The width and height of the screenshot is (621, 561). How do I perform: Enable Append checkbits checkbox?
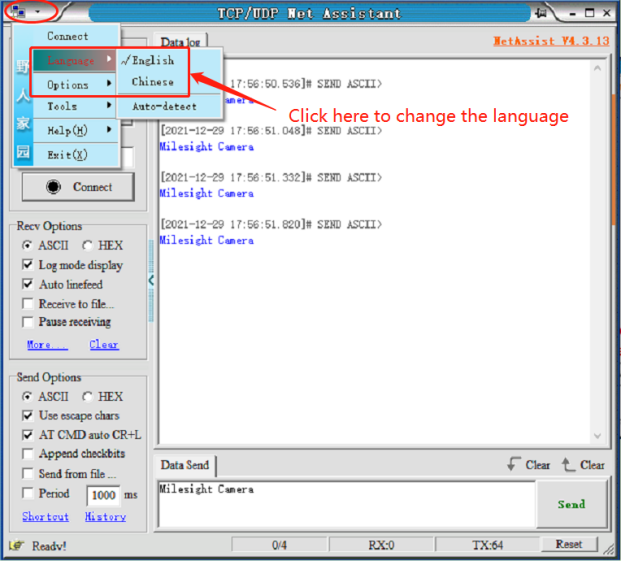(x=28, y=453)
